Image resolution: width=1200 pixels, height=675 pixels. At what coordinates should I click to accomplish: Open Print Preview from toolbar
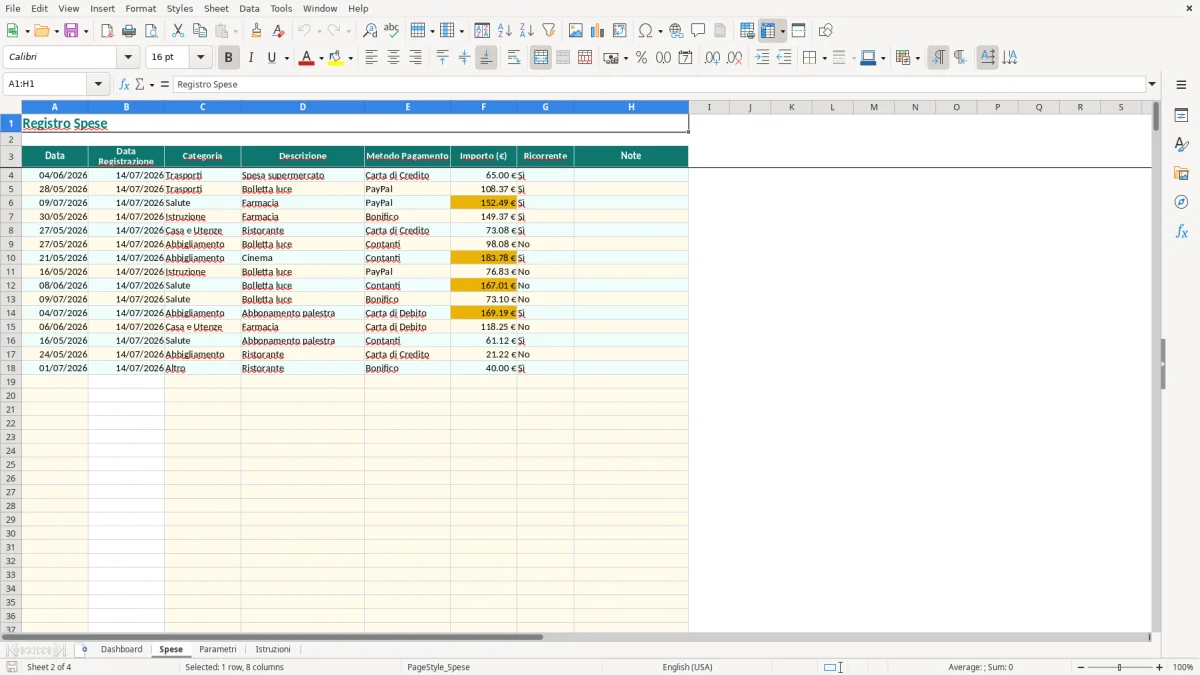click(x=151, y=31)
